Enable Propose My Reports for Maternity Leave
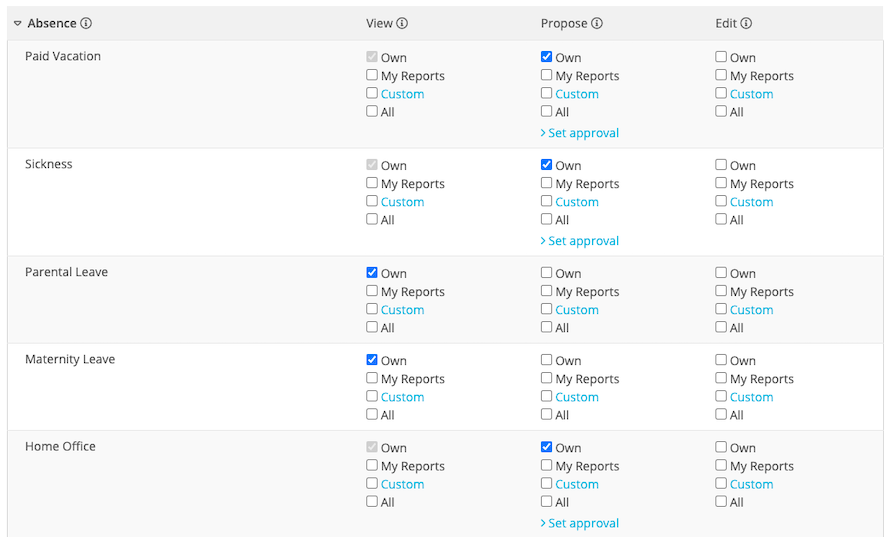 pos(547,378)
